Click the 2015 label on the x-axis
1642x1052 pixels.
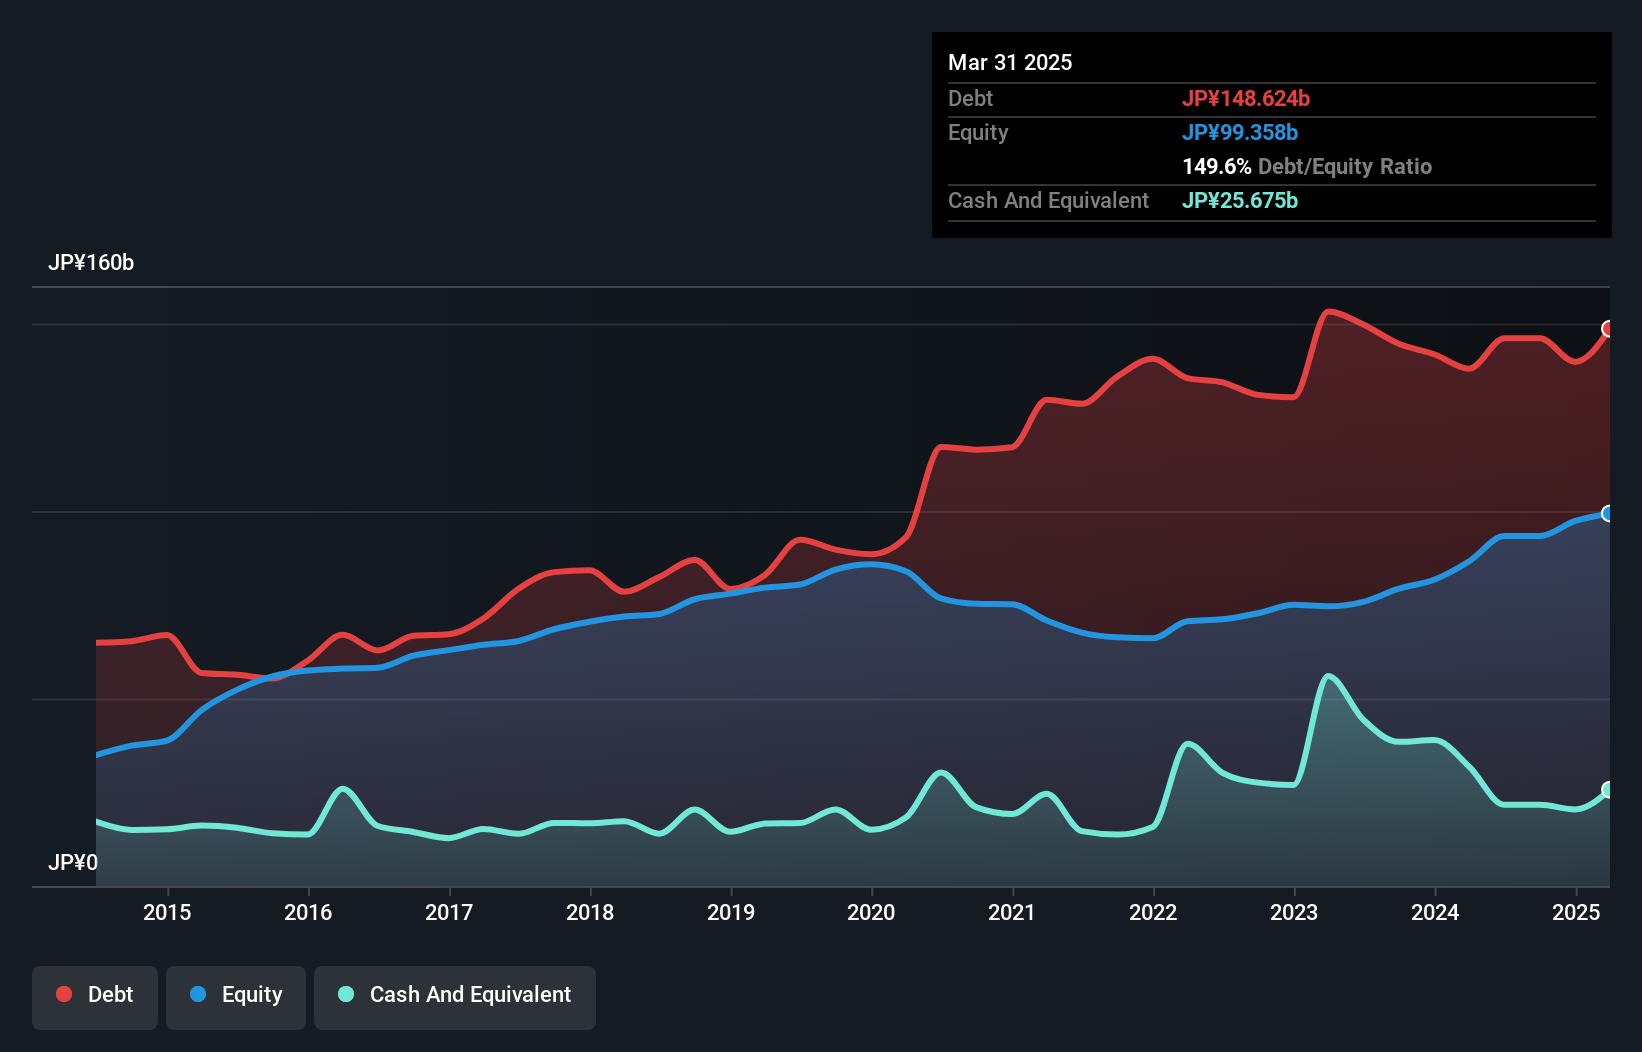(167, 912)
